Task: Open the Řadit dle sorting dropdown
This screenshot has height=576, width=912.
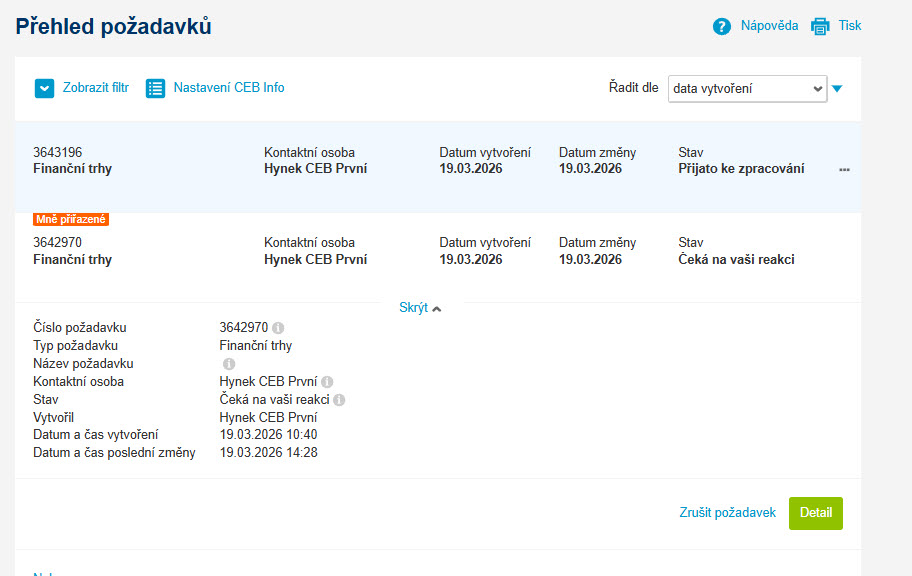Action: pos(747,89)
